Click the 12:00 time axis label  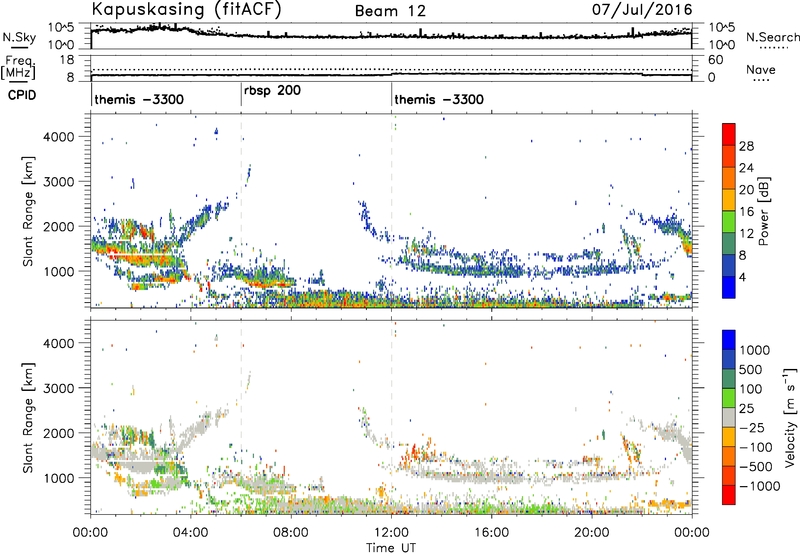[391, 533]
